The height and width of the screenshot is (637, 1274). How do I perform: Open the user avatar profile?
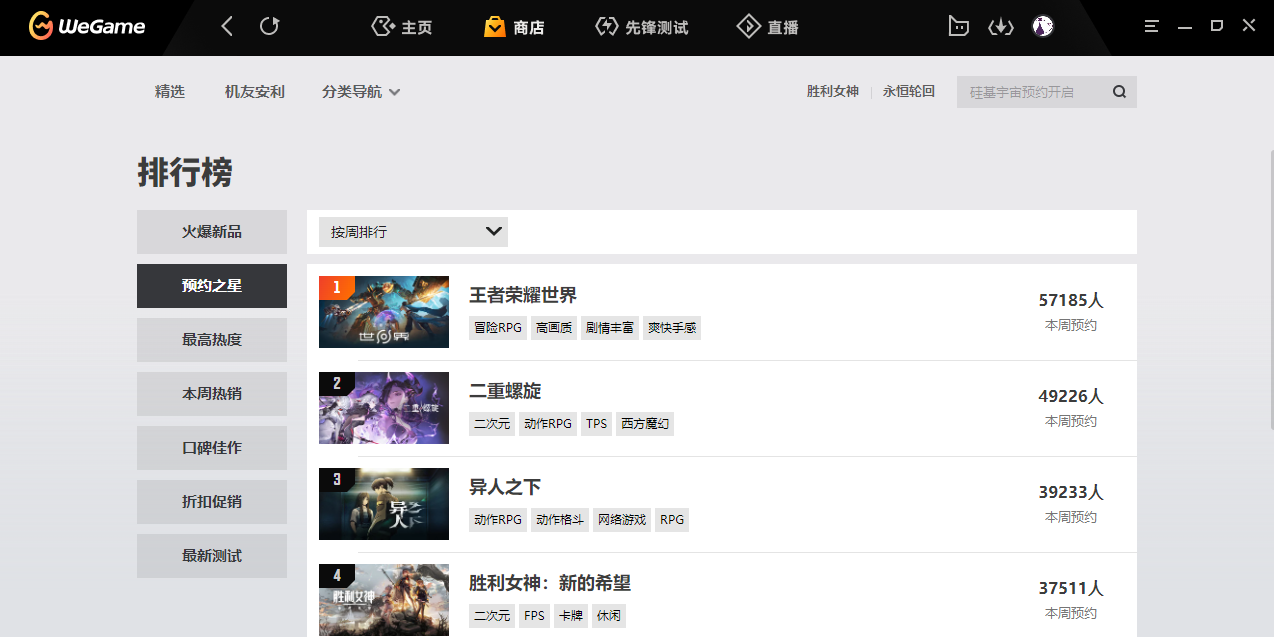click(1043, 27)
